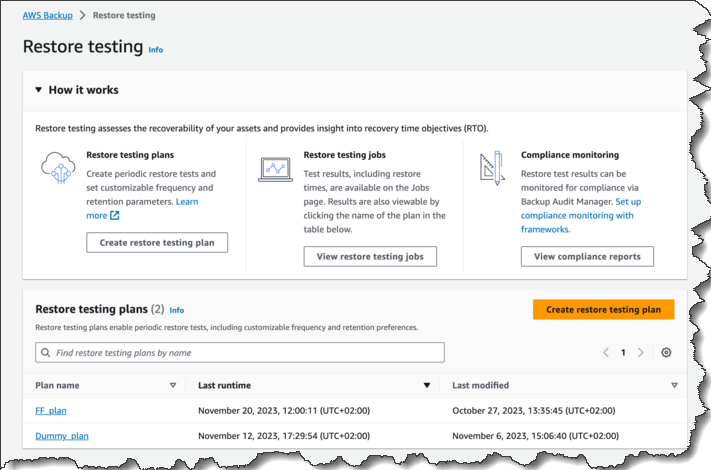
Task: Click Info link next to Restore testing title
Action: point(156,50)
